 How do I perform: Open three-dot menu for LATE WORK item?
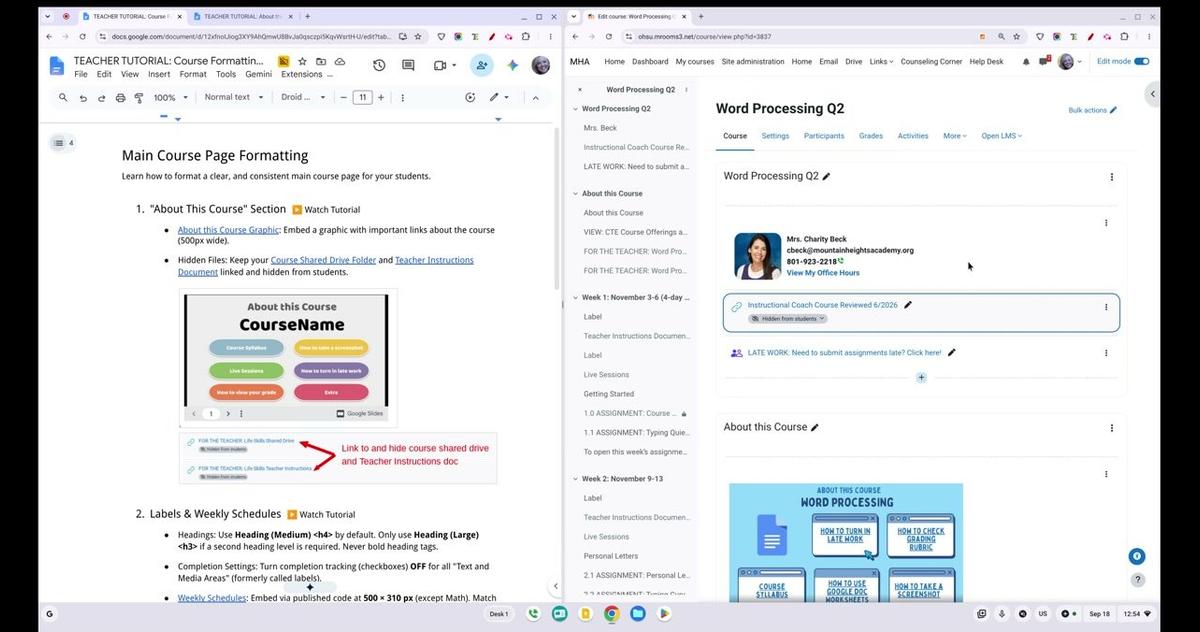(x=1106, y=353)
